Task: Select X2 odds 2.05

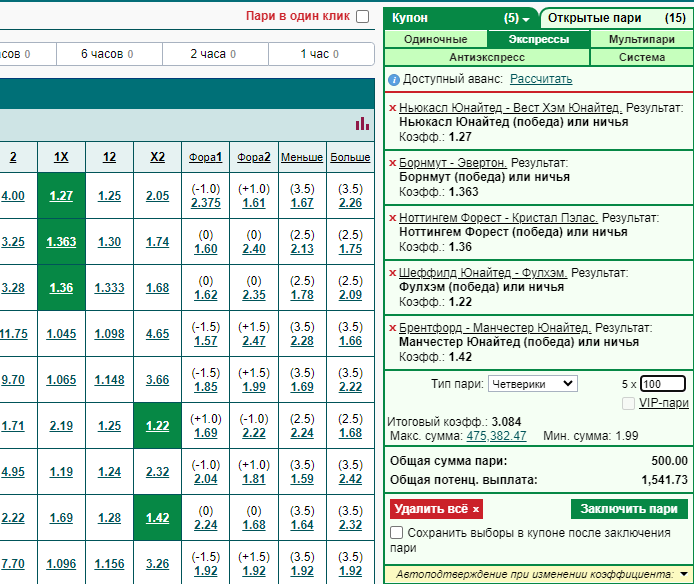Action: tap(158, 196)
